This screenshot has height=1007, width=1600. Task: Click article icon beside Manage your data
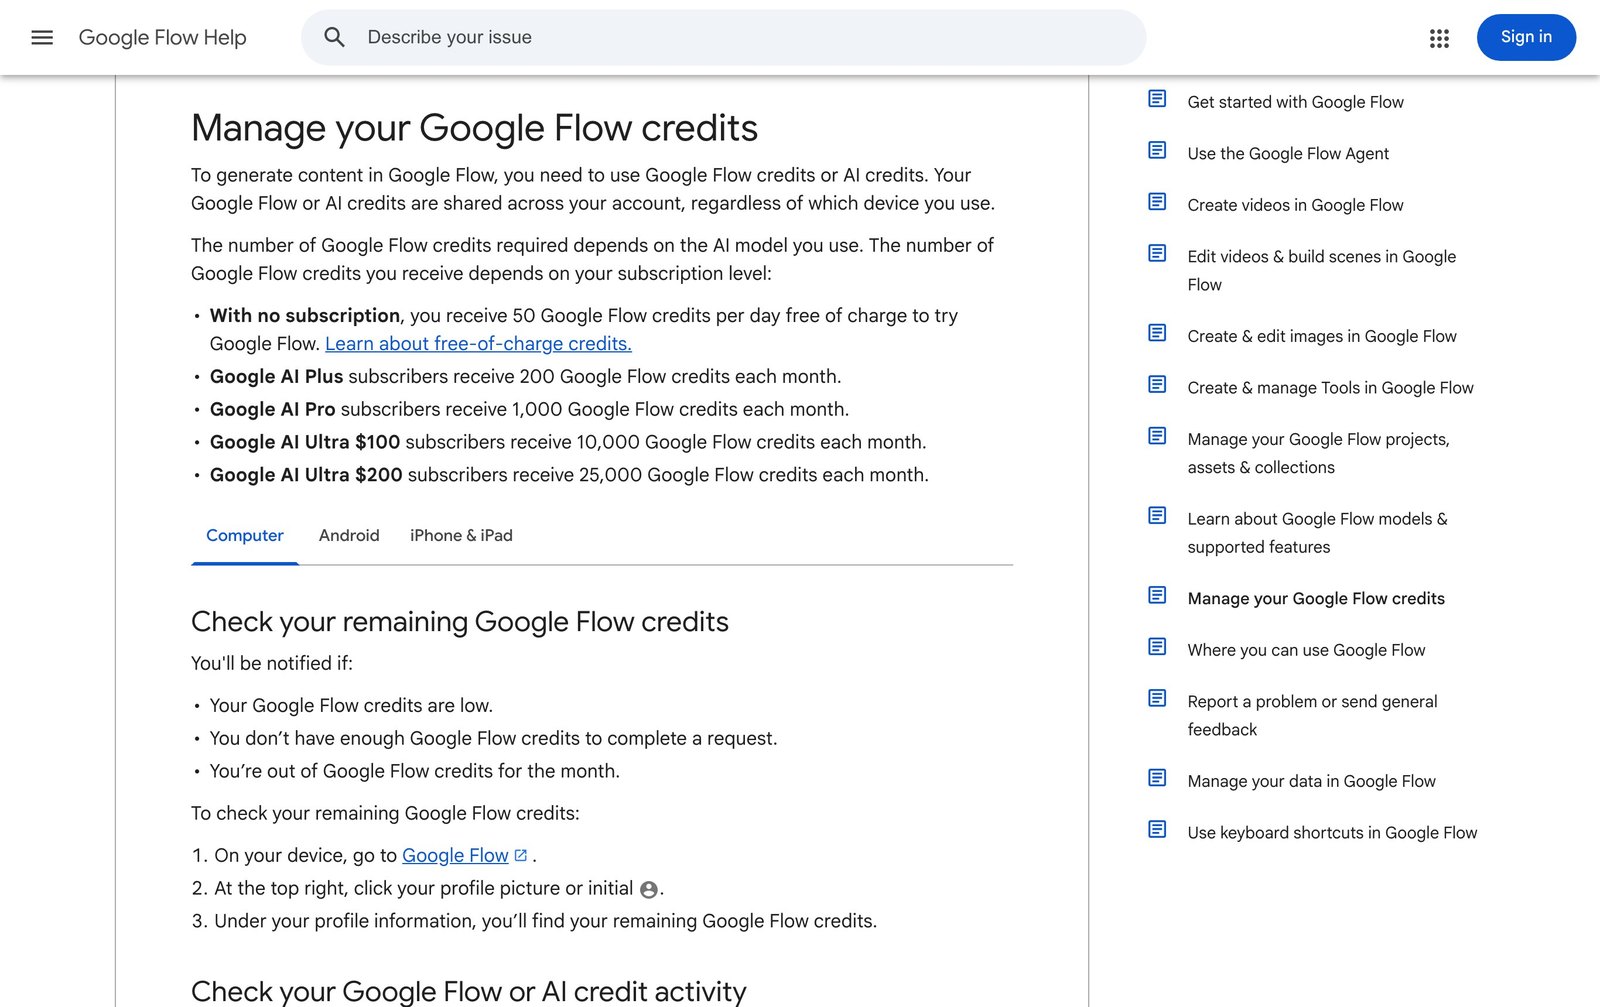(1157, 777)
